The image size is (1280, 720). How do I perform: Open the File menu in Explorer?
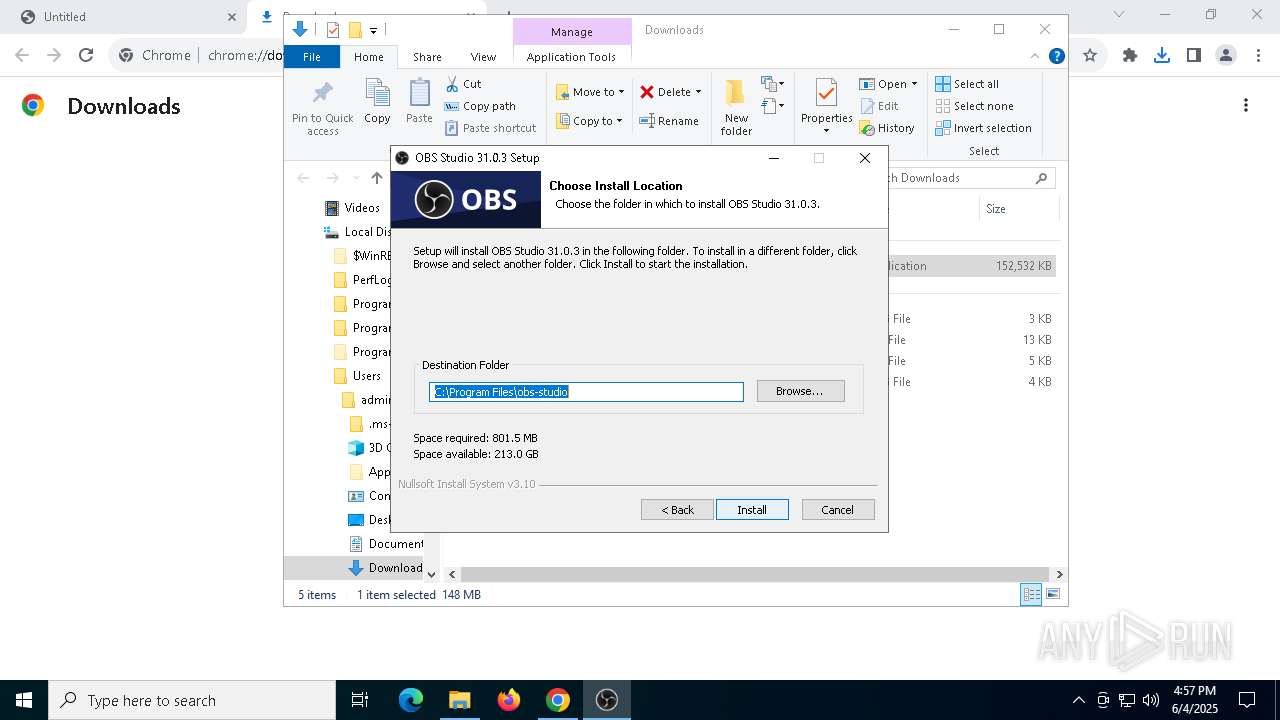[312, 57]
